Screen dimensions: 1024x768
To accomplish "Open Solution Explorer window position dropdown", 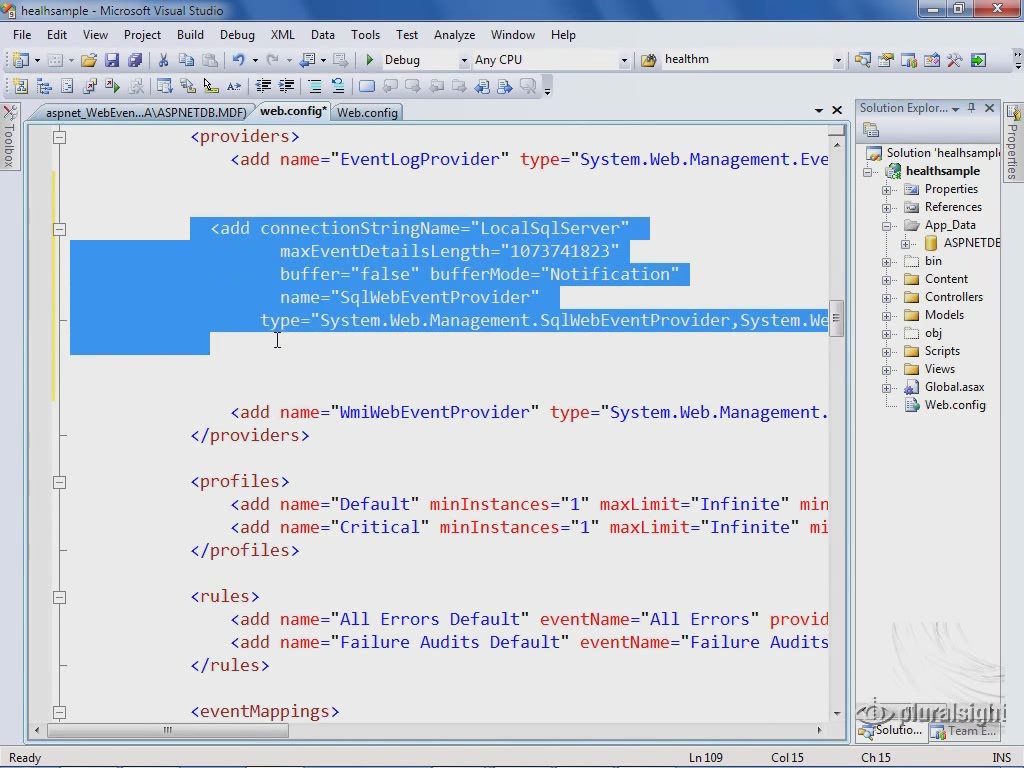I will tap(955, 108).
